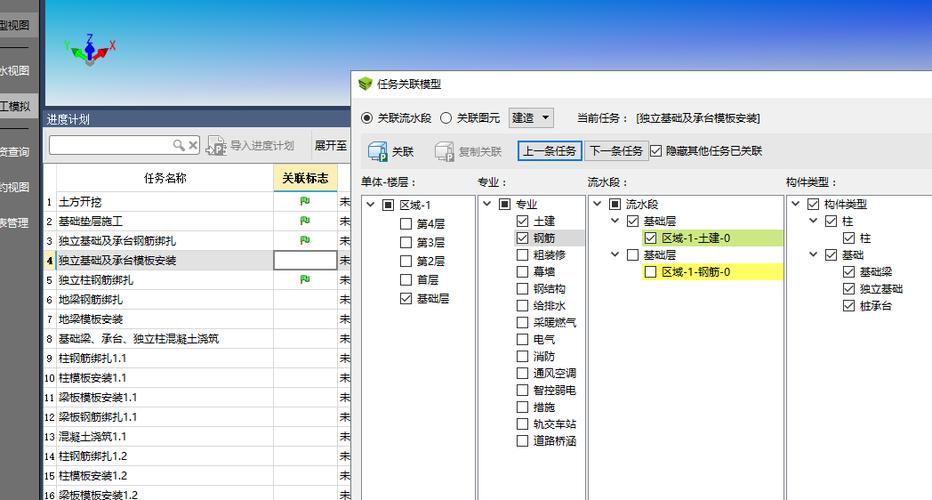Click the green flag for 独立柱钢筋绑扎
Screen dimensions: 932x500
(x=305, y=279)
